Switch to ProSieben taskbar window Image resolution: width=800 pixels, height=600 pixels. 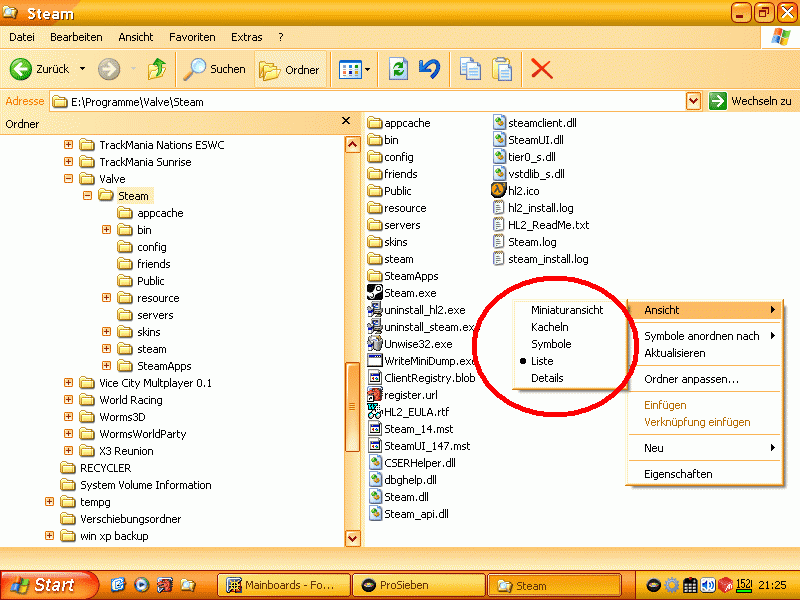pos(418,585)
